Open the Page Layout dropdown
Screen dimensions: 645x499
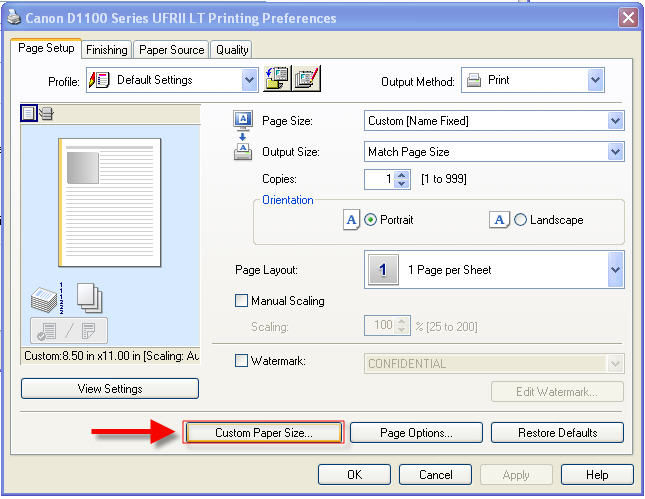[x=615, y=270]
